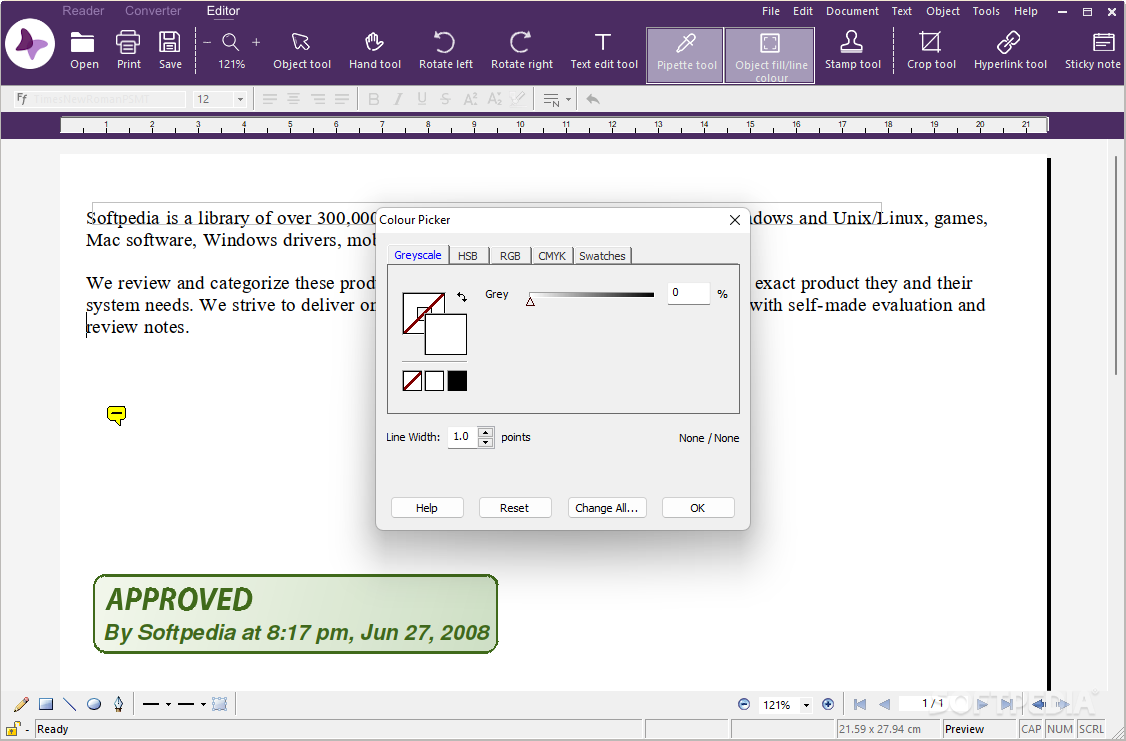Select the pencil drawing tool
The height and width of the screenshot is (741, 1126).
pos(22,704)
